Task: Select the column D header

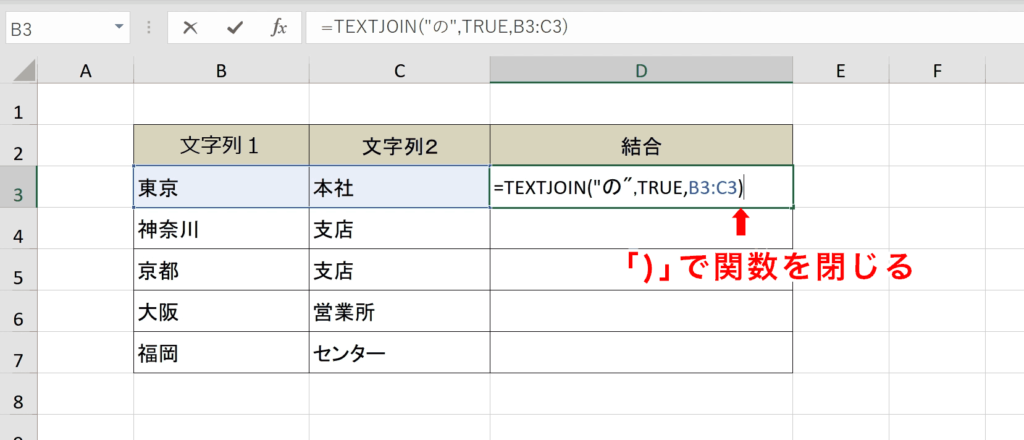Action: (640, 70)
